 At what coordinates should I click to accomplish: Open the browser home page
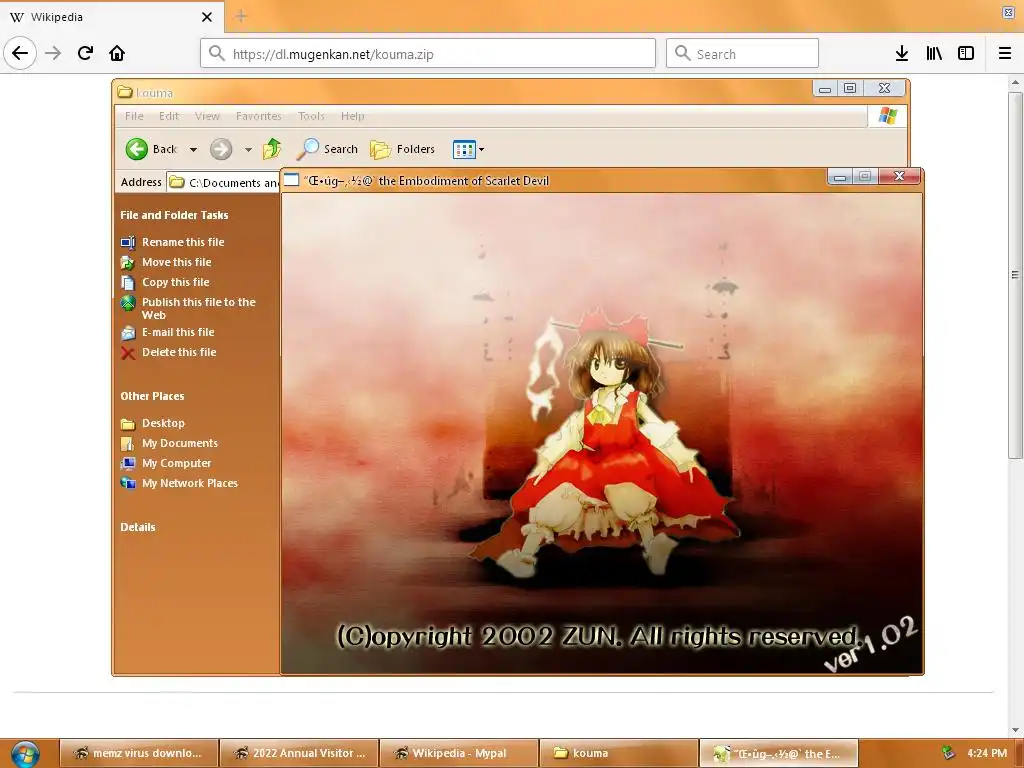[117, 53]
